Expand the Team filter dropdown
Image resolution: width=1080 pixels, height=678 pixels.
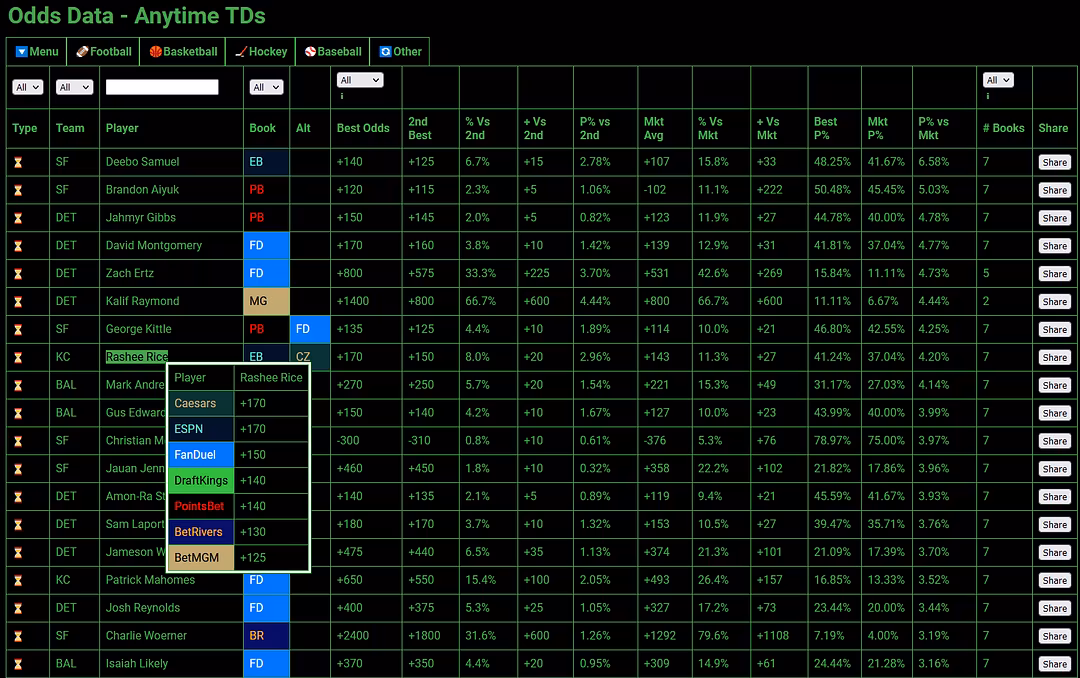click(73, 88)
